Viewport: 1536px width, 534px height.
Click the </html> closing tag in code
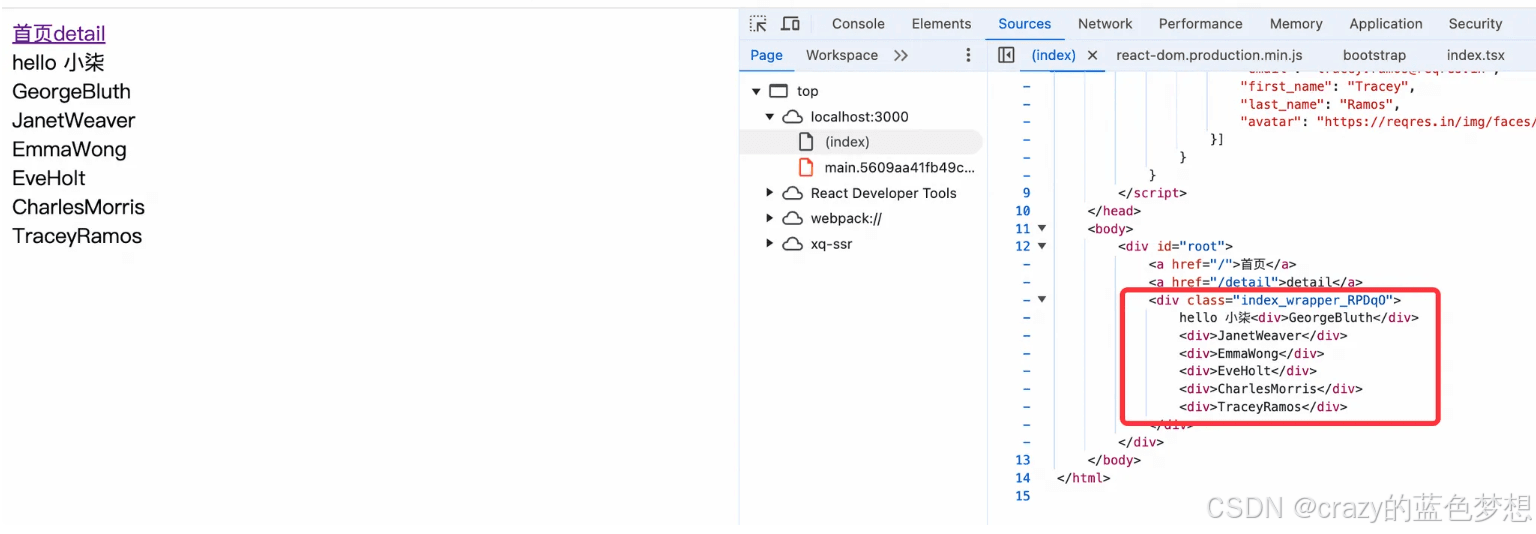coord(1083,478)
